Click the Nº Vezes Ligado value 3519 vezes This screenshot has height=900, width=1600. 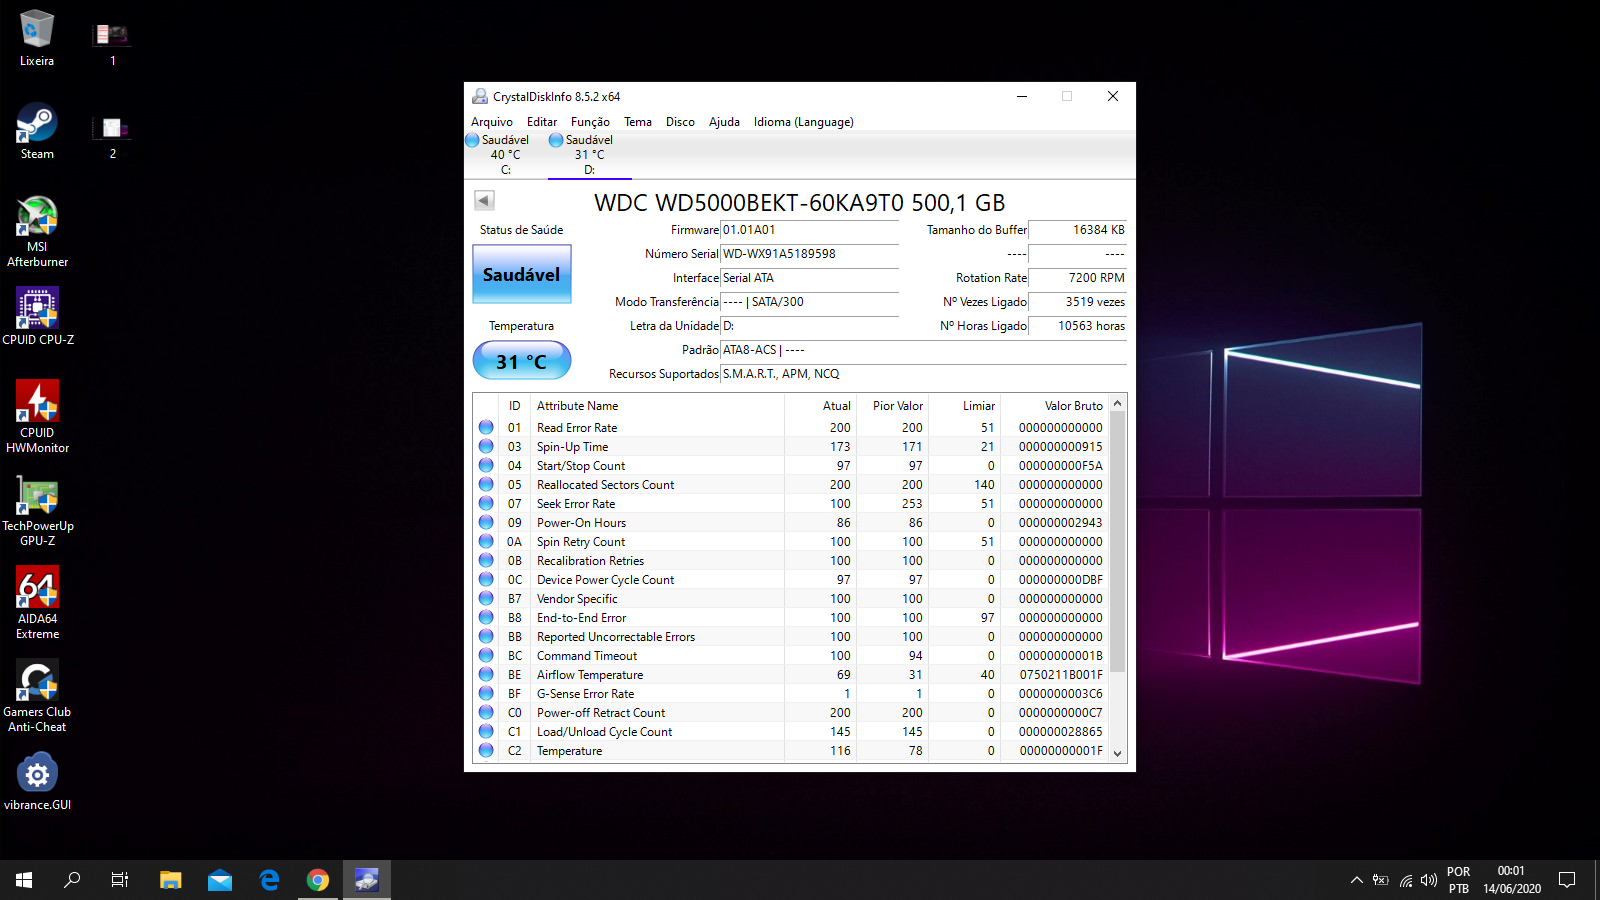[1078, 302]
